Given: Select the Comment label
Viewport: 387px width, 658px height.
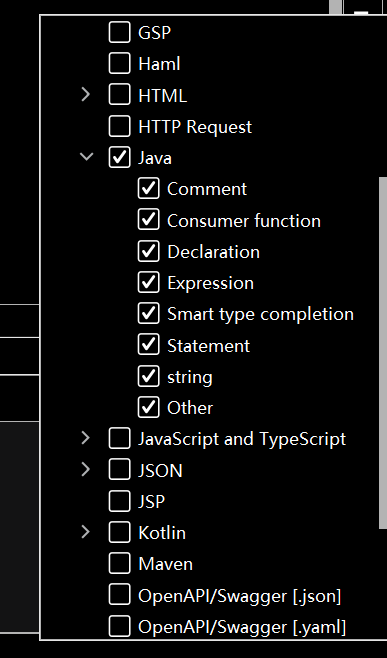Looking at the screenshot, I should pos(207,189).
